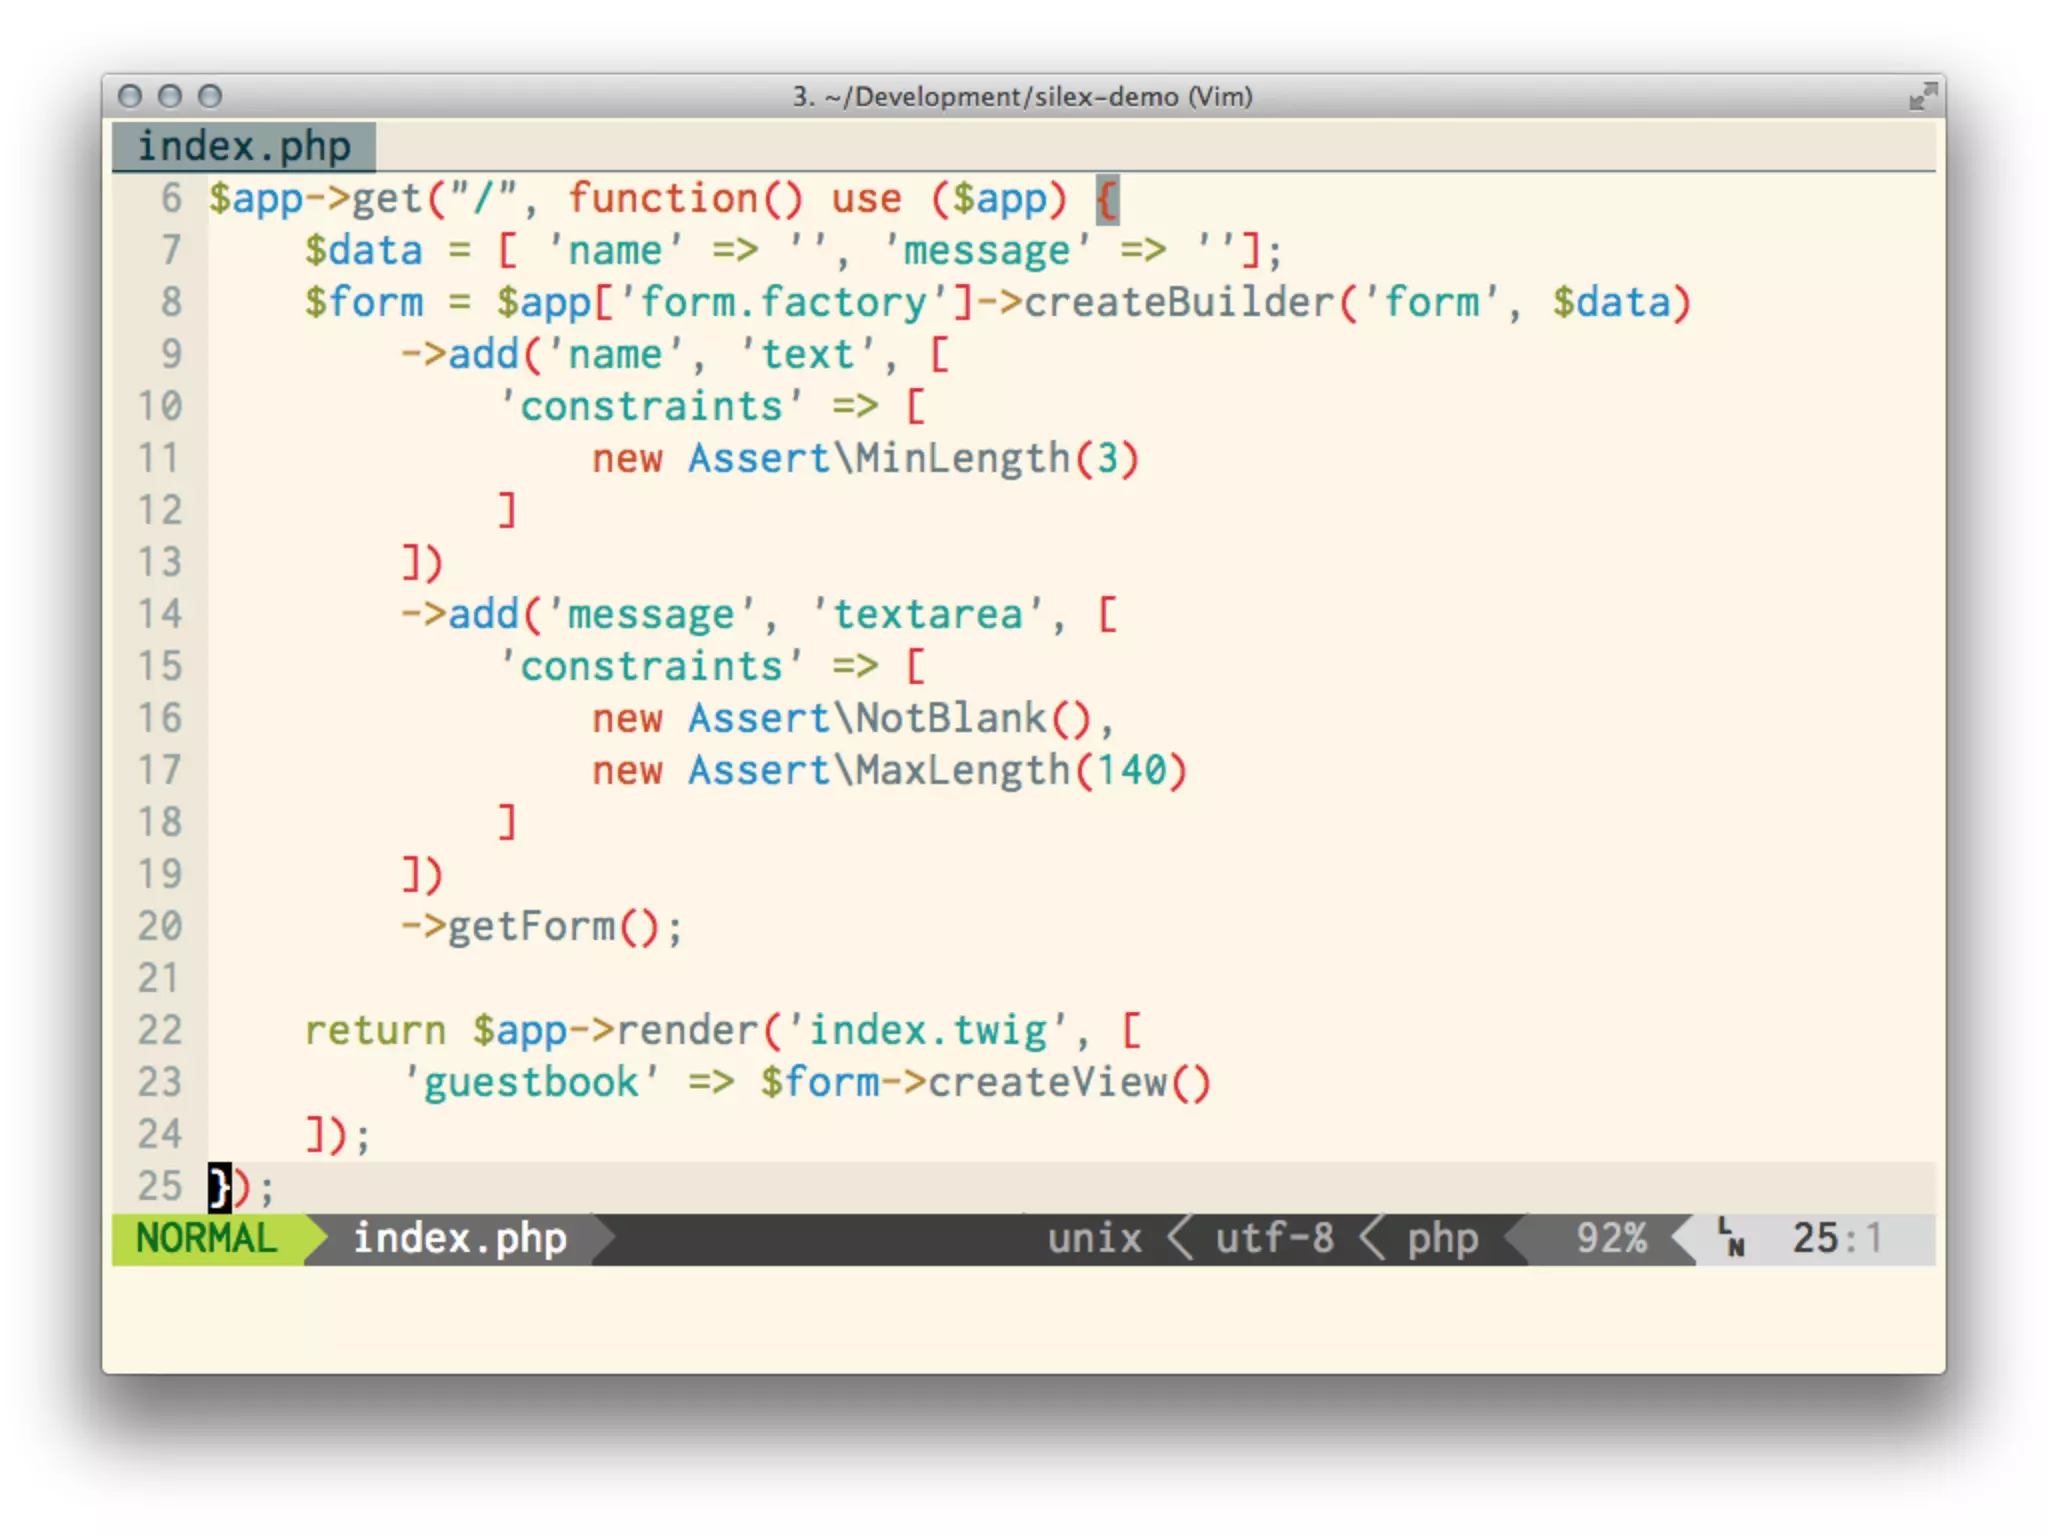Click getForm() call on line 20
Viewport: 2048px width, 1536px height.
pyautogui.click(x=552, y=927)
